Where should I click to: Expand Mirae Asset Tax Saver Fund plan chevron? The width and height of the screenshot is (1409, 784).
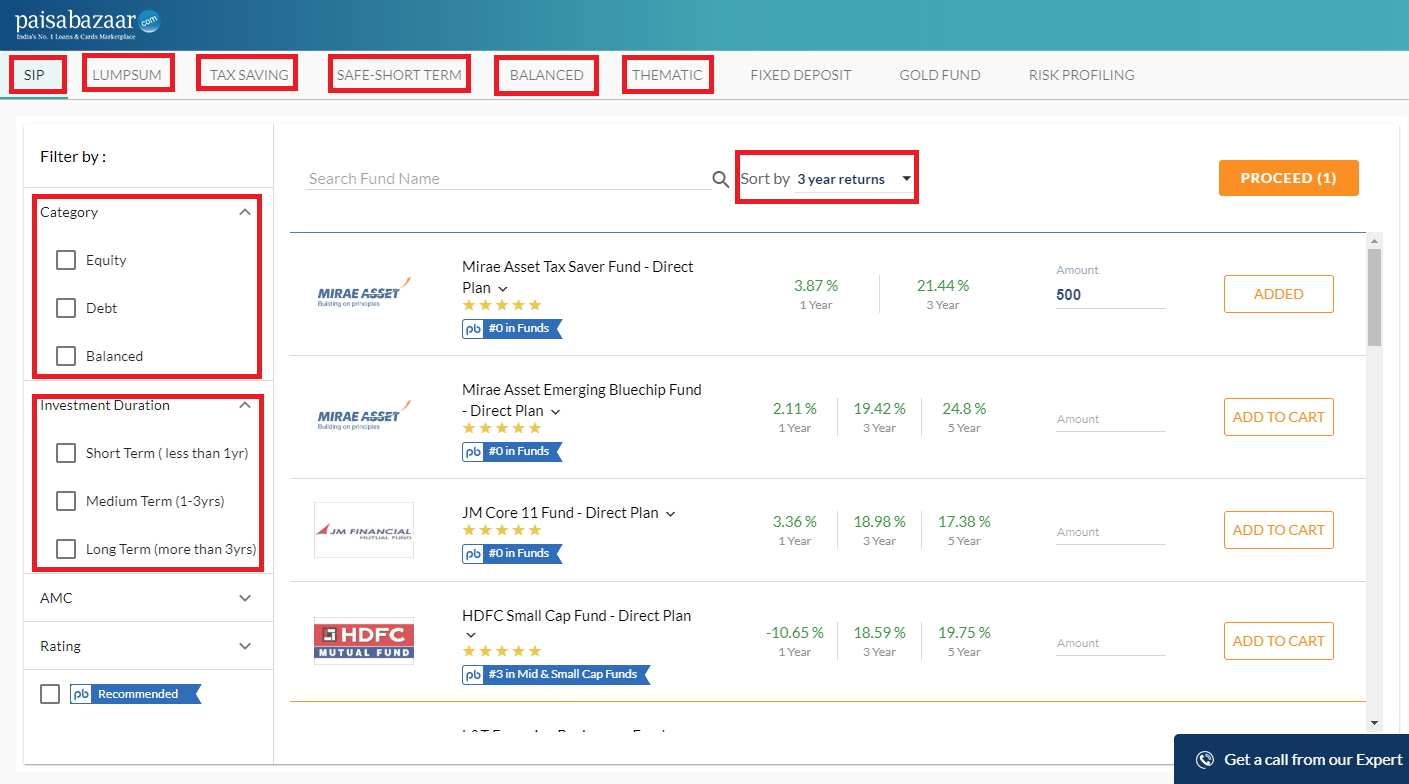click(503, 289)
